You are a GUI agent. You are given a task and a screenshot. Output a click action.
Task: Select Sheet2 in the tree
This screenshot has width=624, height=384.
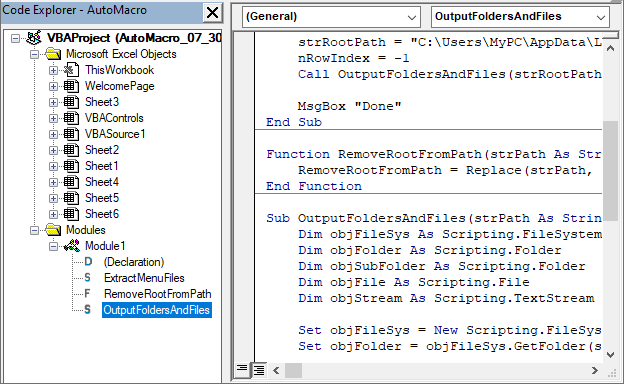[x=102, y=150]
